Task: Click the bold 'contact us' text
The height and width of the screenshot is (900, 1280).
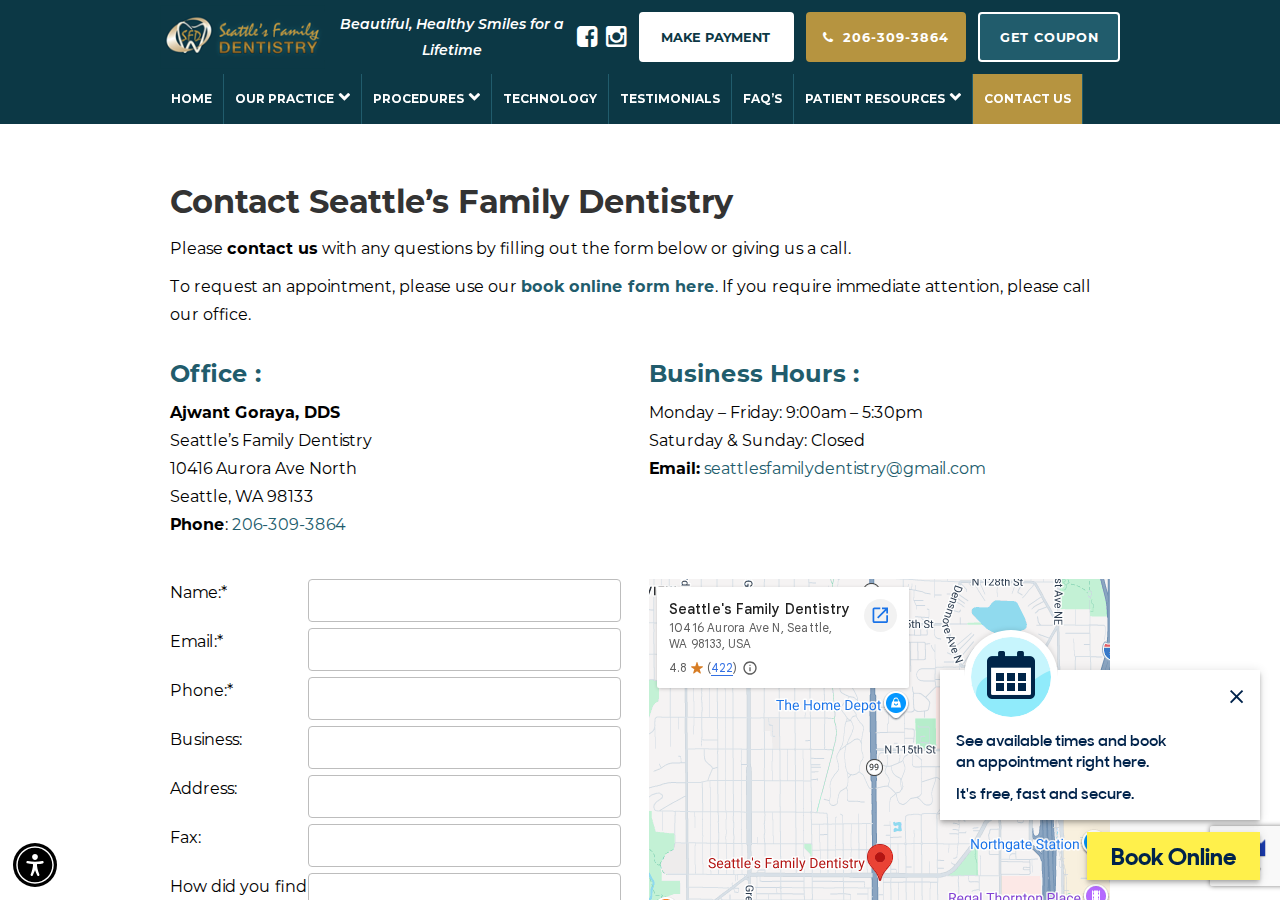Action: [272, 248]
